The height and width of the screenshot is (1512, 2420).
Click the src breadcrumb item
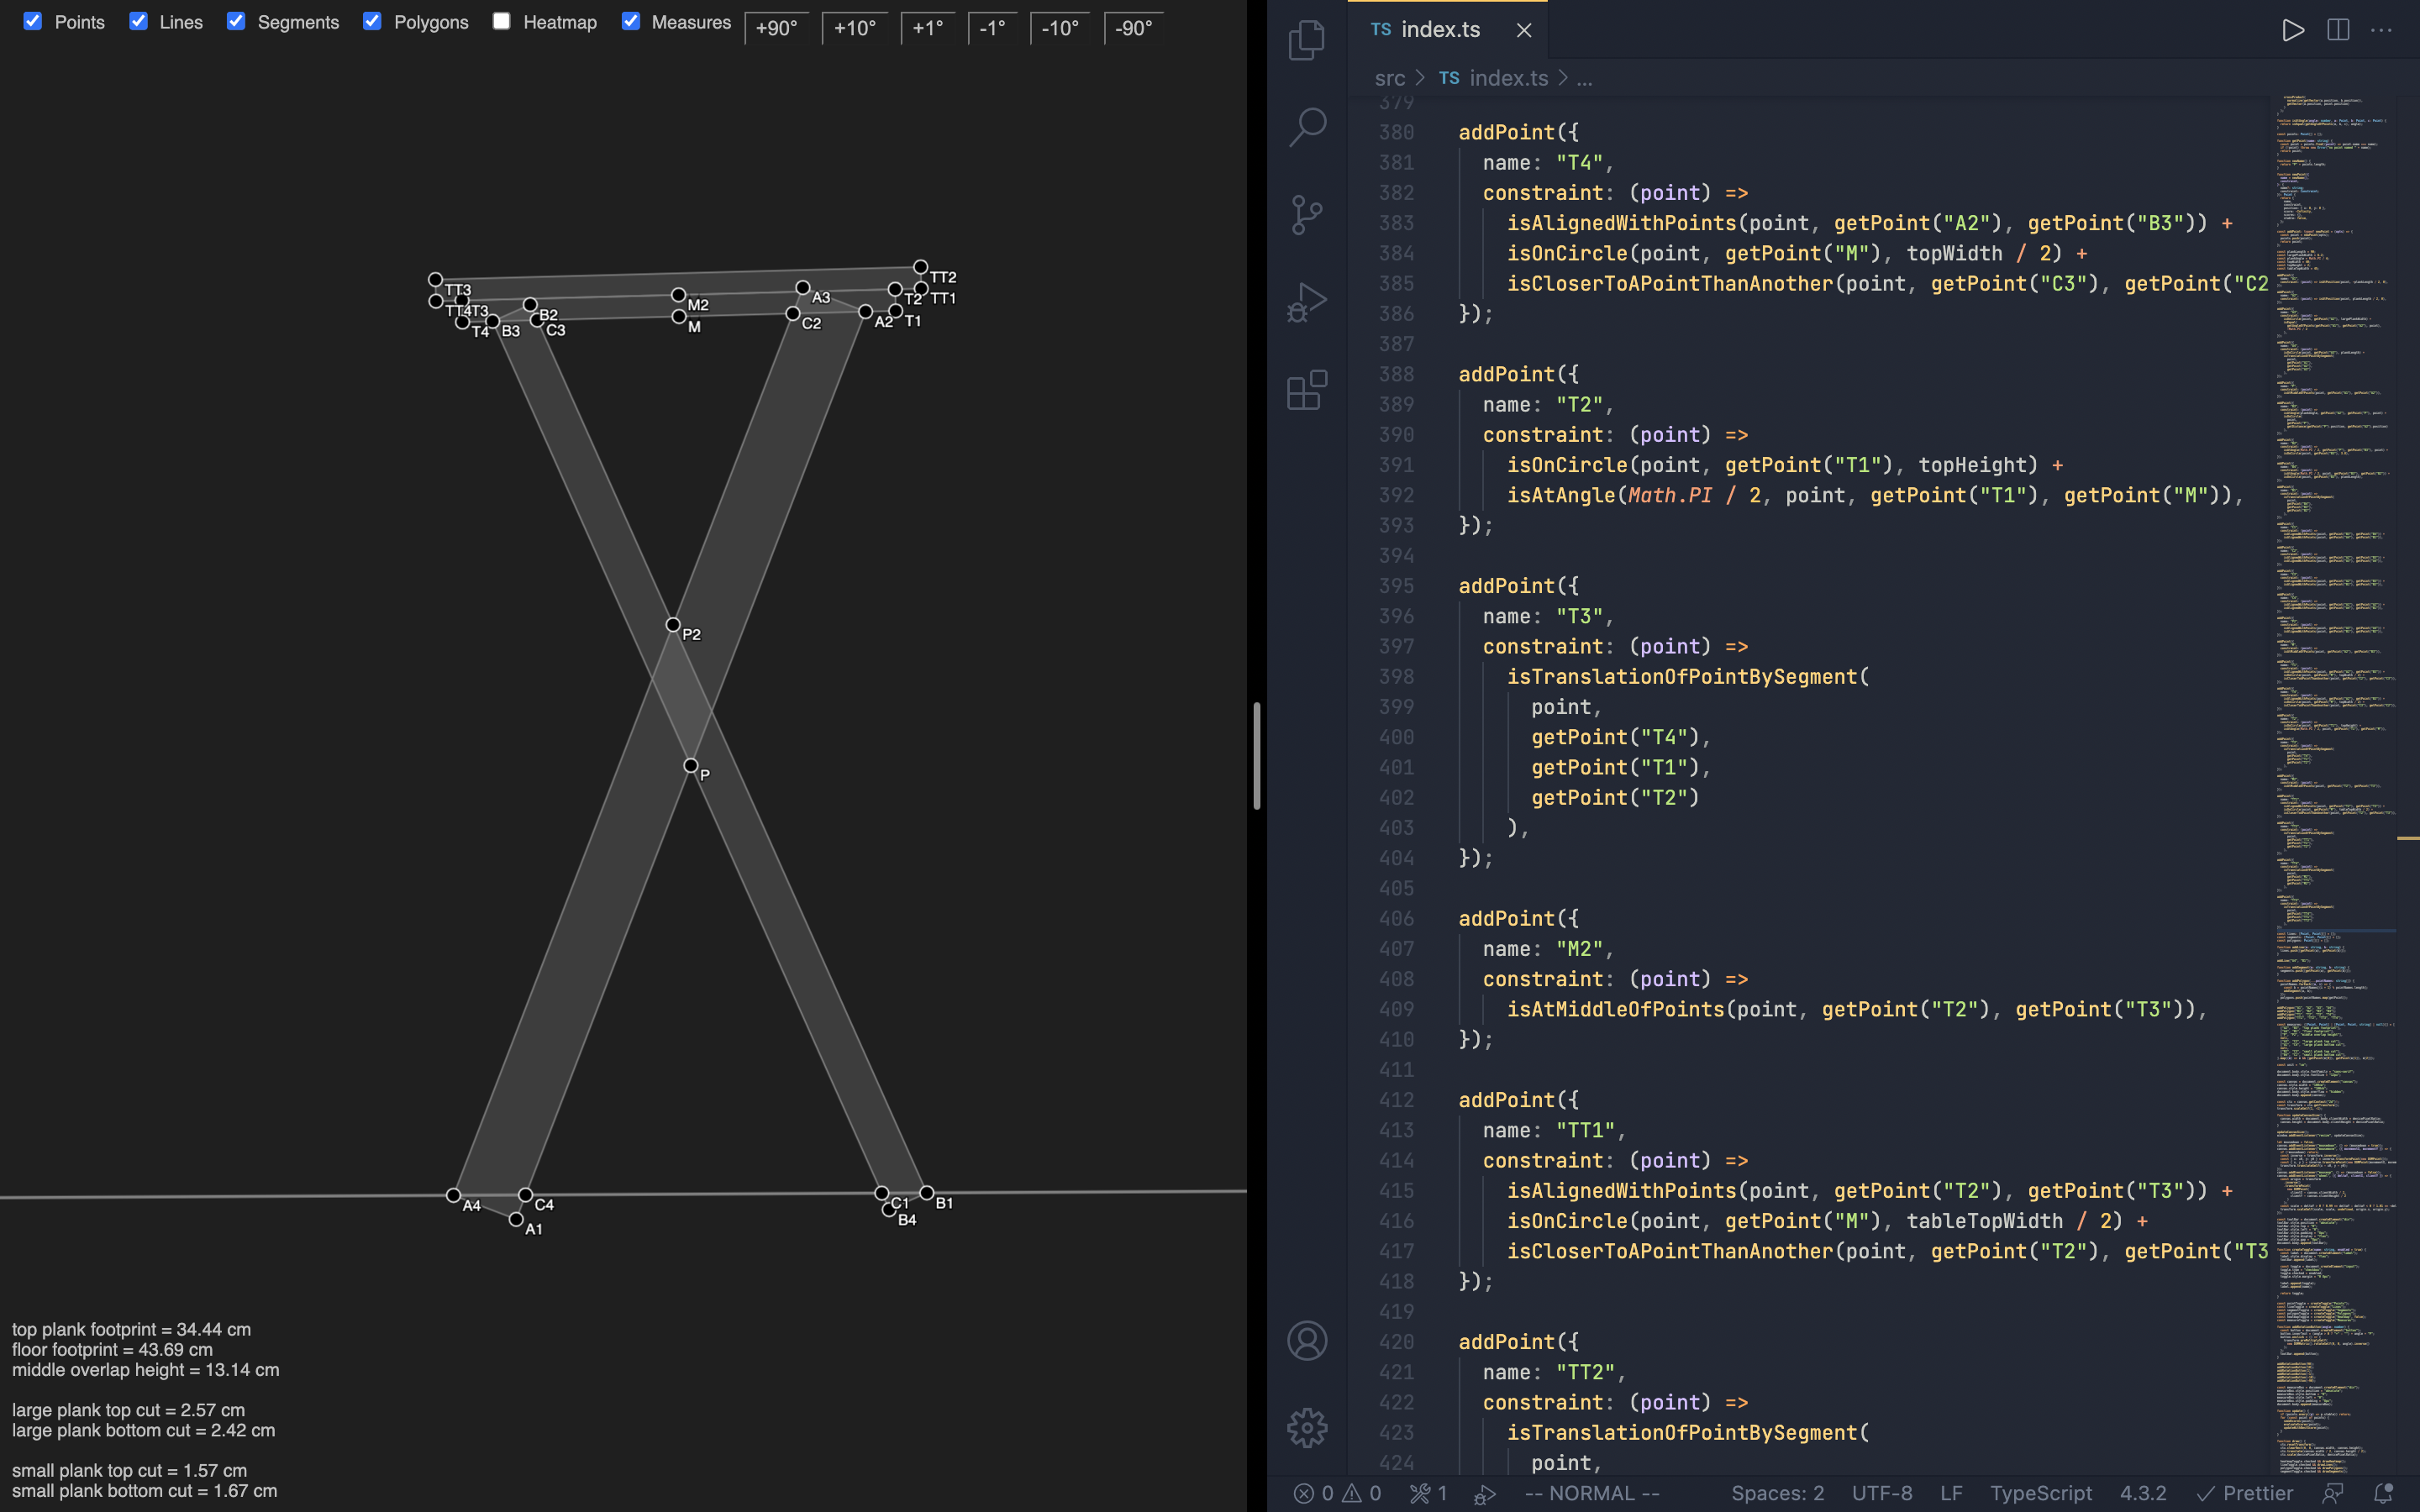tap(1389, 78)
